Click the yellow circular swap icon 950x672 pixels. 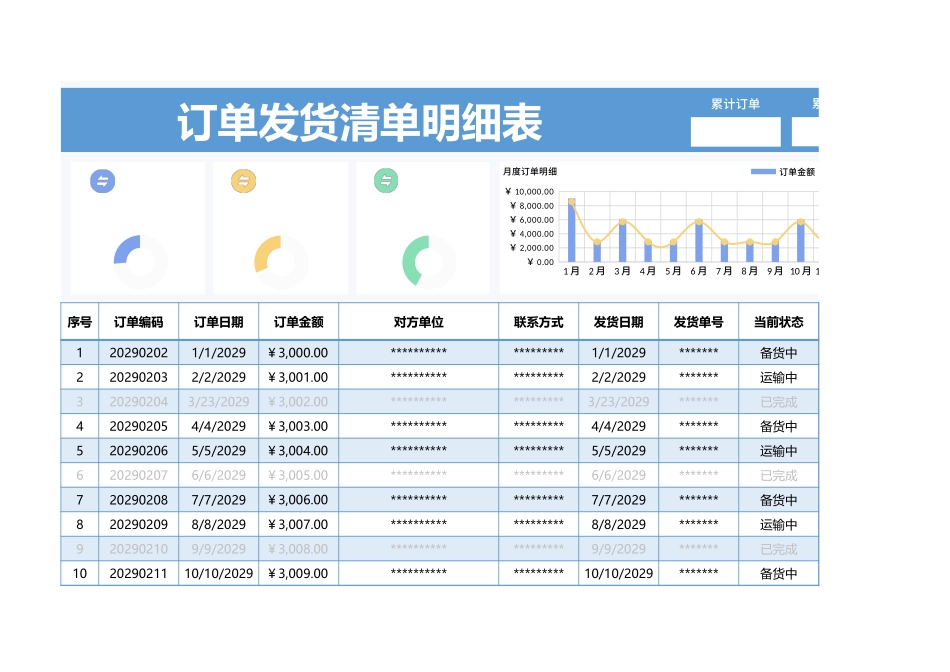click(244, 181)
